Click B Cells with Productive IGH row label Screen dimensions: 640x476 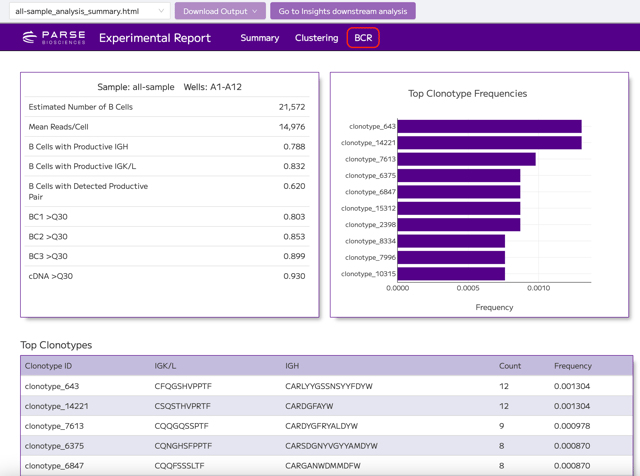[78, 147]
